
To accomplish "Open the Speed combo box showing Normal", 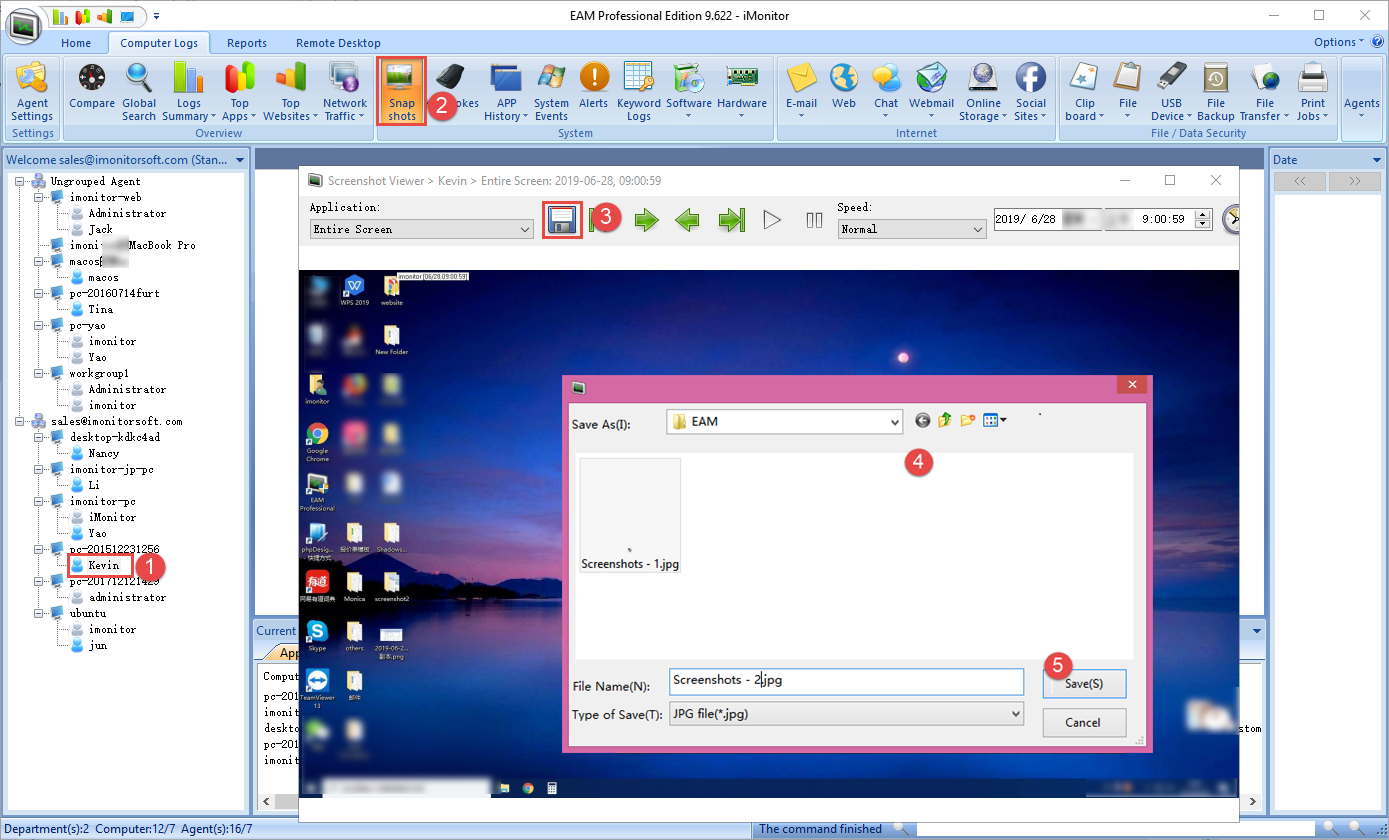I will click(x=911, y=229).
